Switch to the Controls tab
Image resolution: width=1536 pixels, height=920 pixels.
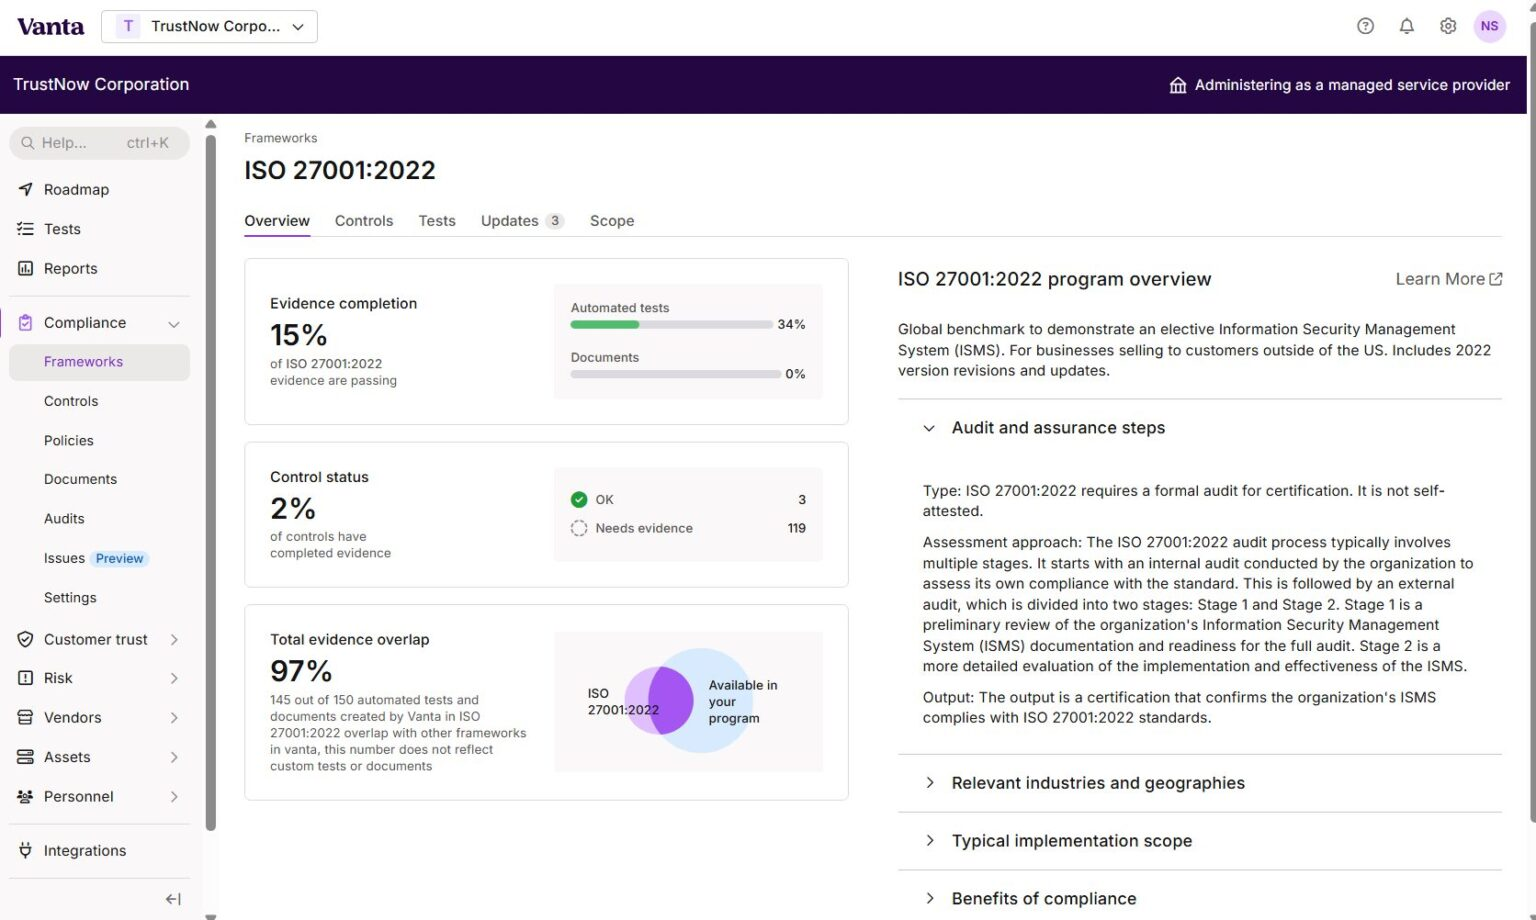364,221
